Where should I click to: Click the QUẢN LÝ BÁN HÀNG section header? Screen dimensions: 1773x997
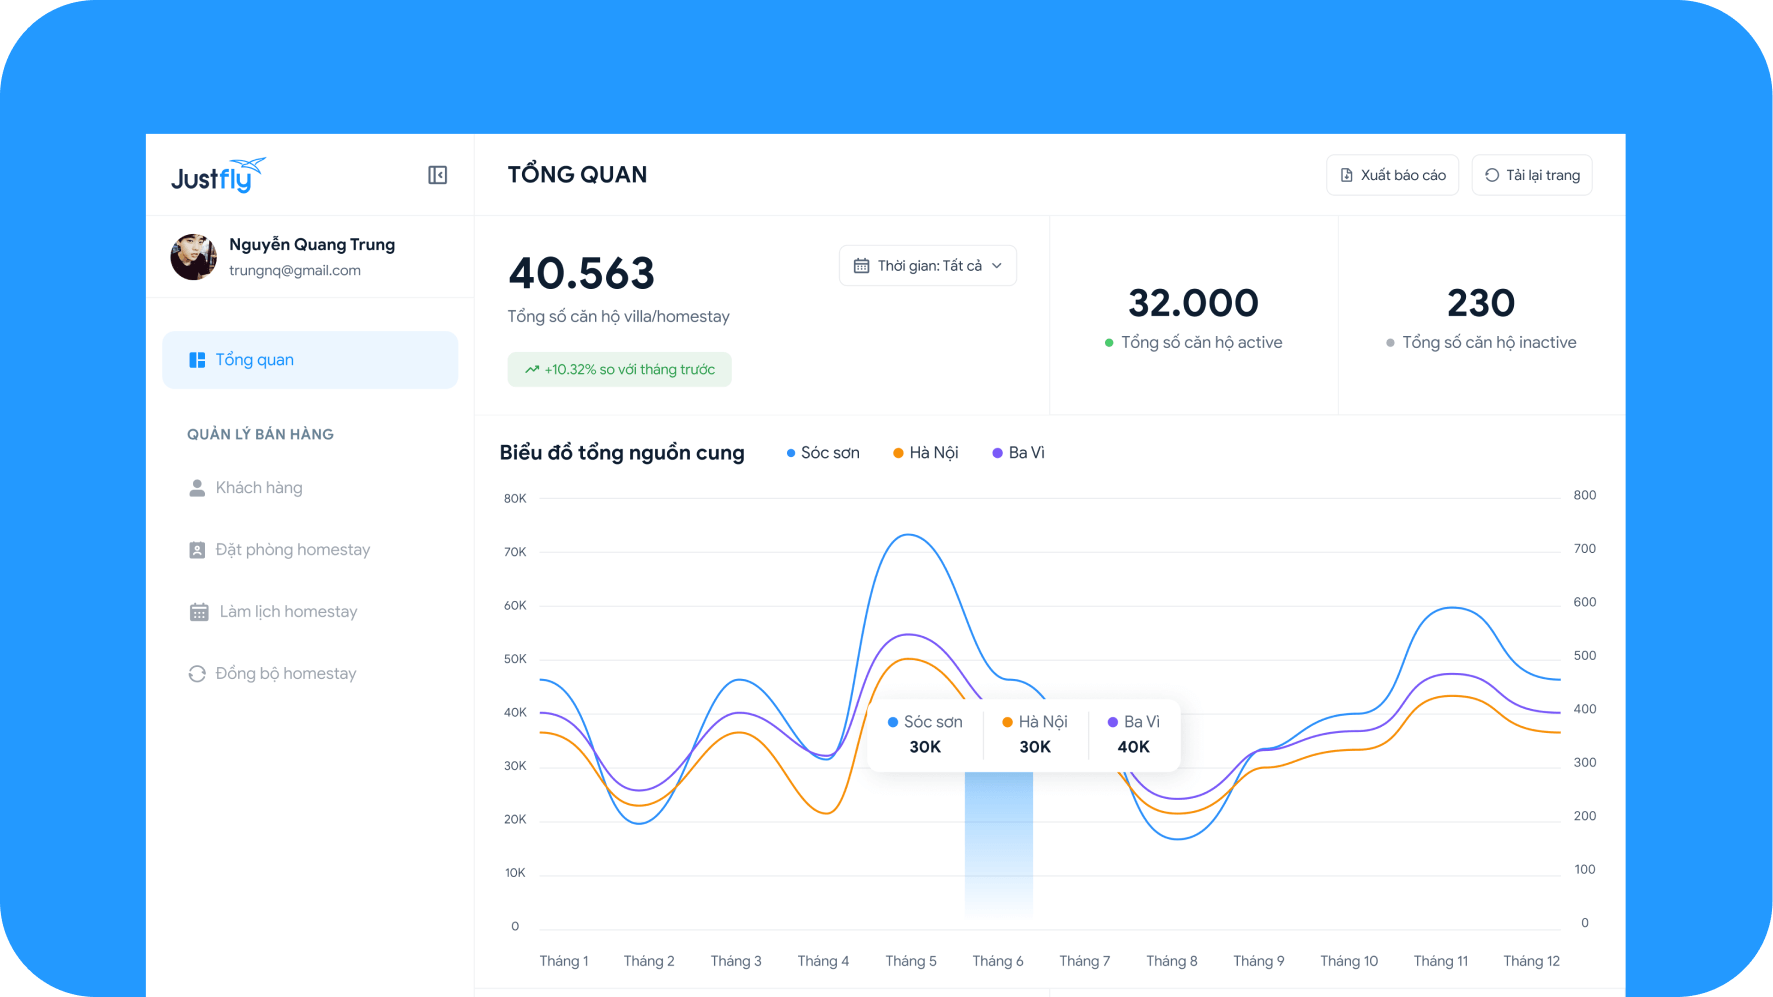pos(260,434)
